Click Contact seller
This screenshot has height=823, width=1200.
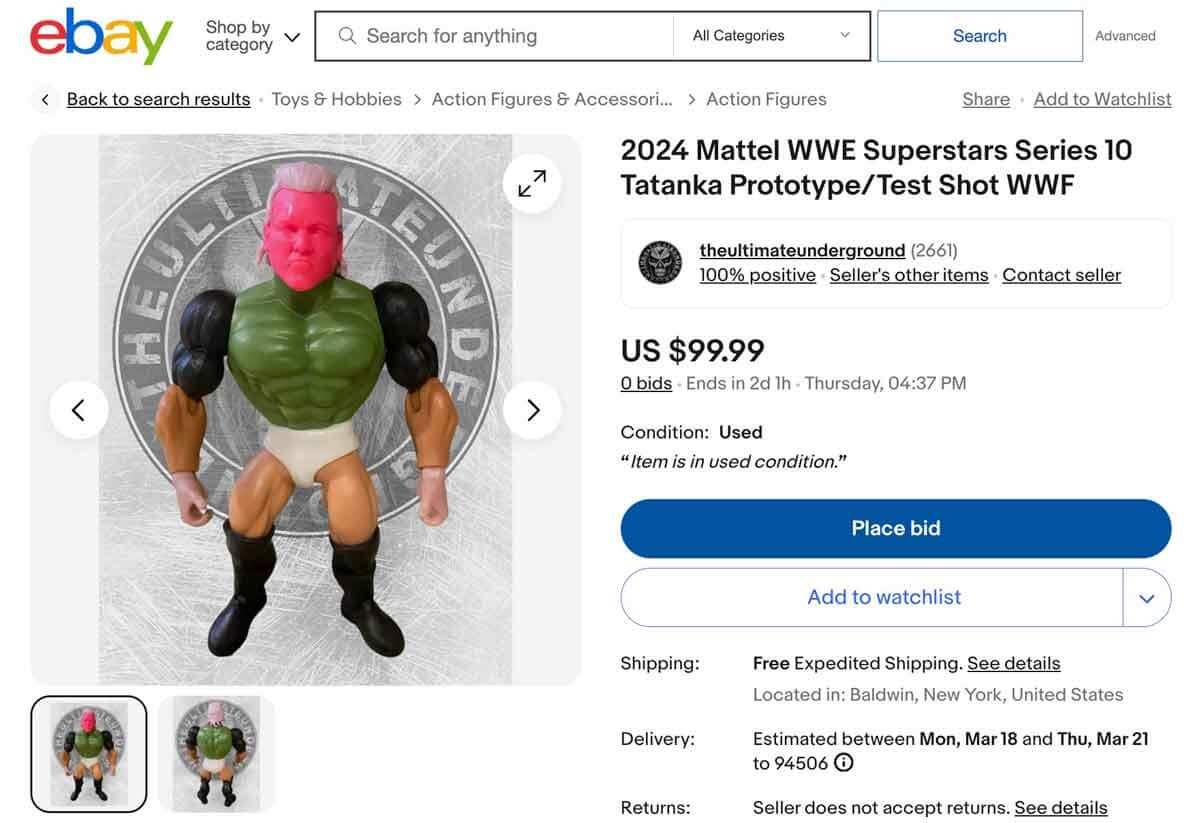click(1061, 274)
